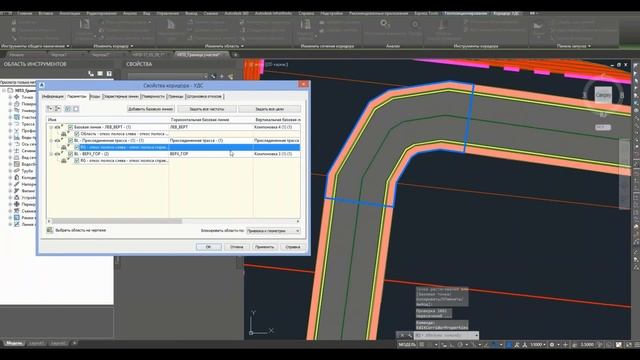Click the region icon of the selected RG row

click(x=64, y=147)
